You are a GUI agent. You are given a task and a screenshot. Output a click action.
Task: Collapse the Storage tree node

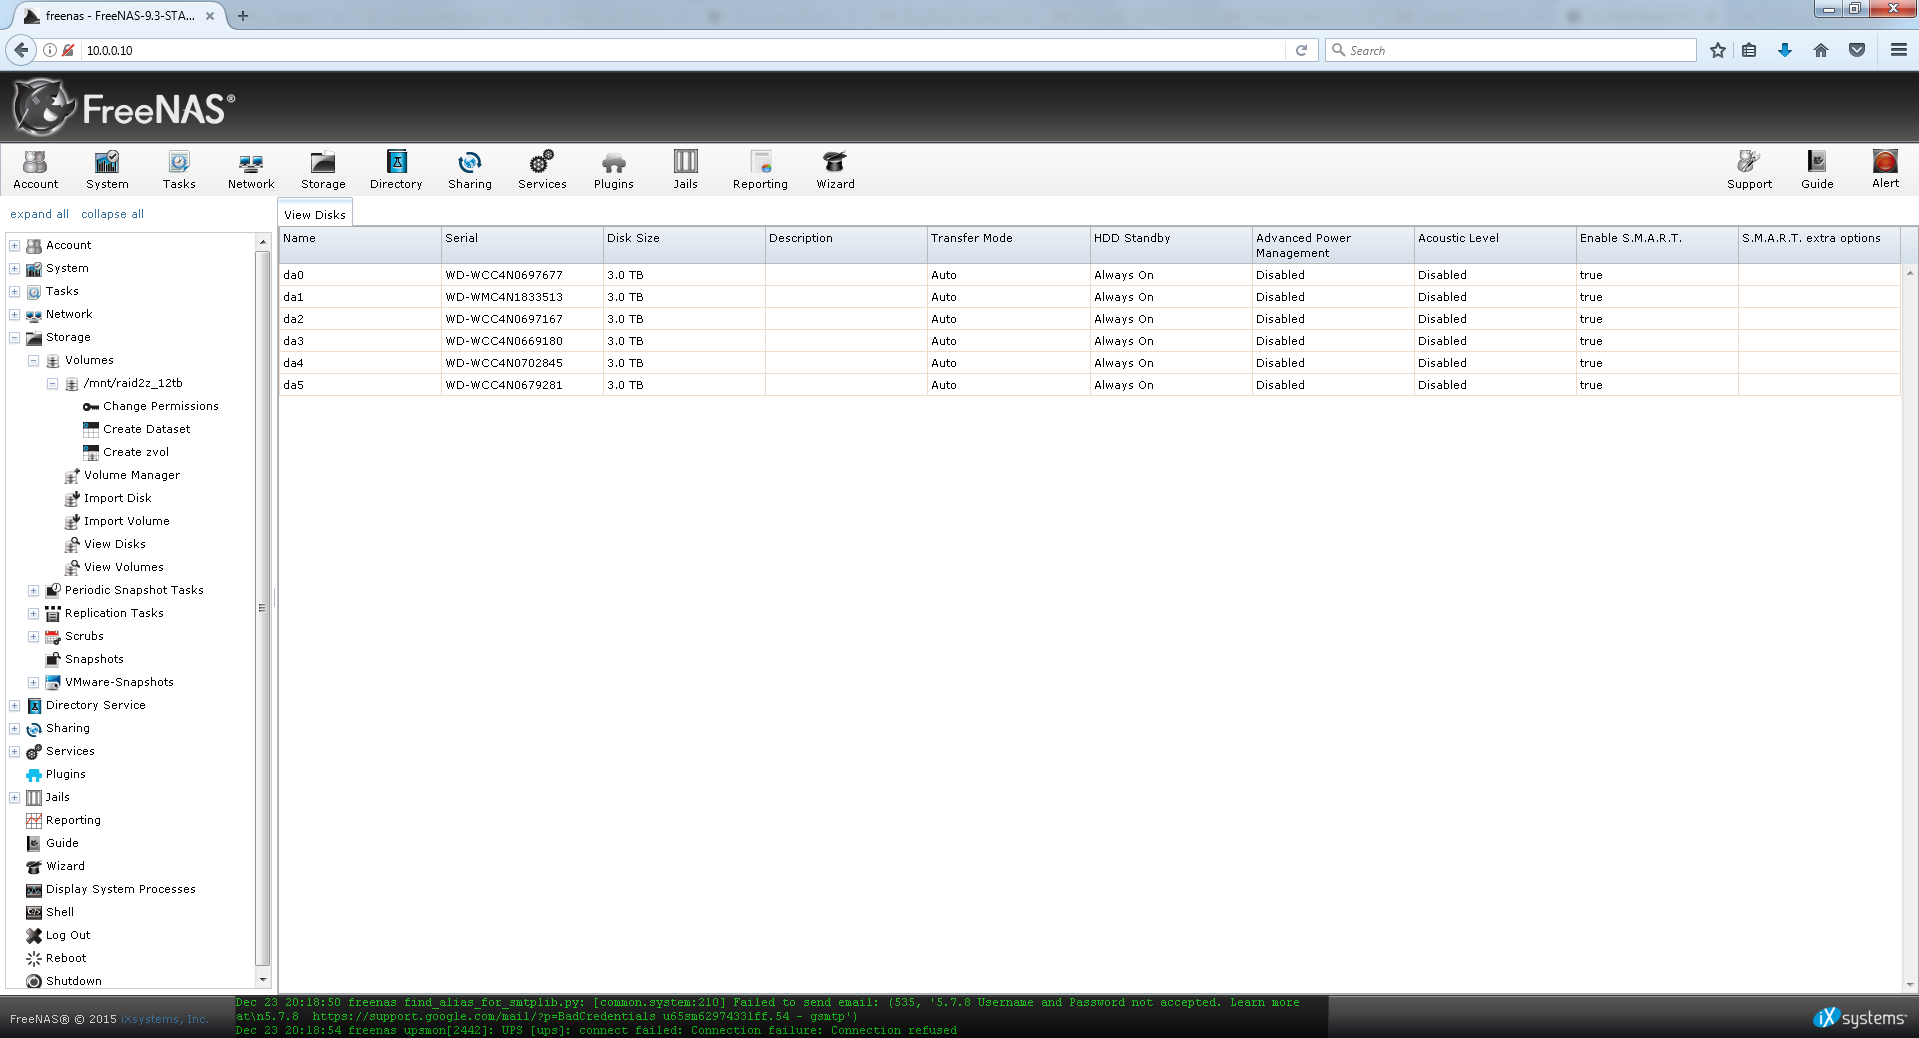pos(15,338)
